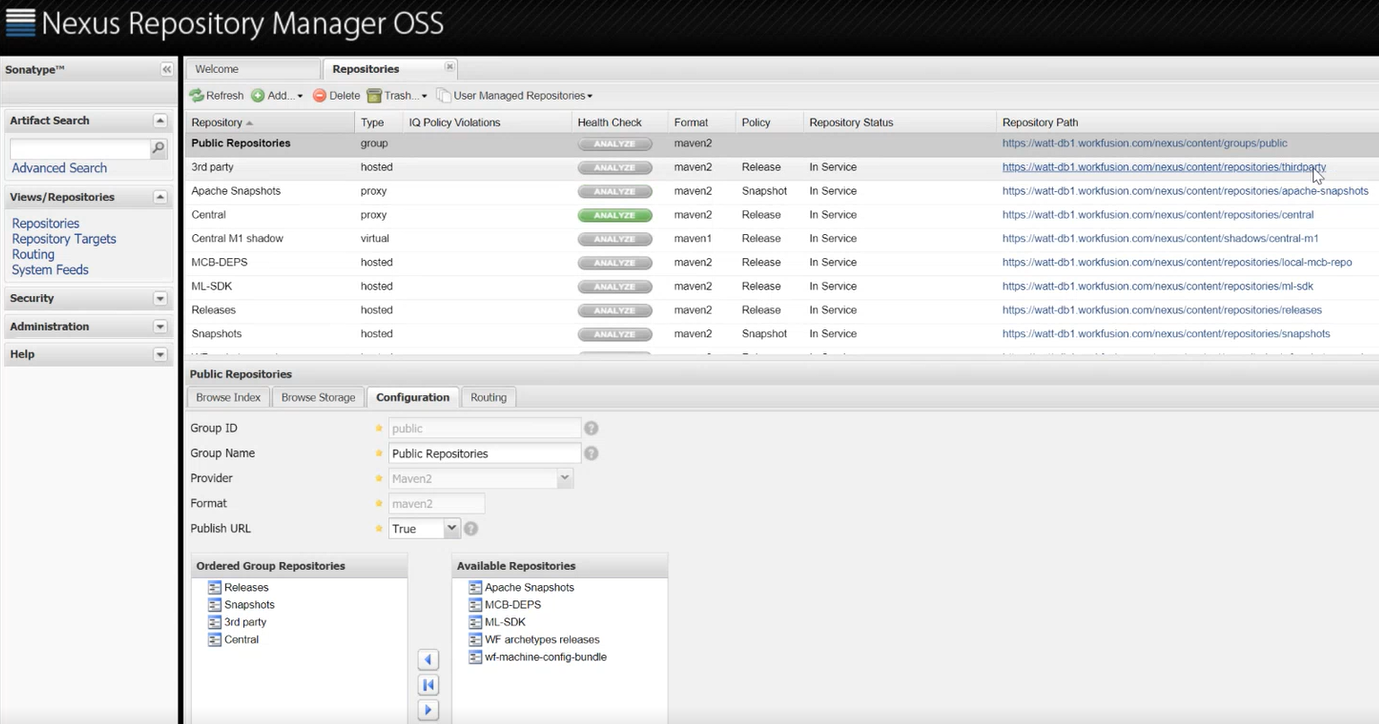Click the help icon beside Group ID
The height and width of the screenshot is (724, 1379).
(591, 428)
